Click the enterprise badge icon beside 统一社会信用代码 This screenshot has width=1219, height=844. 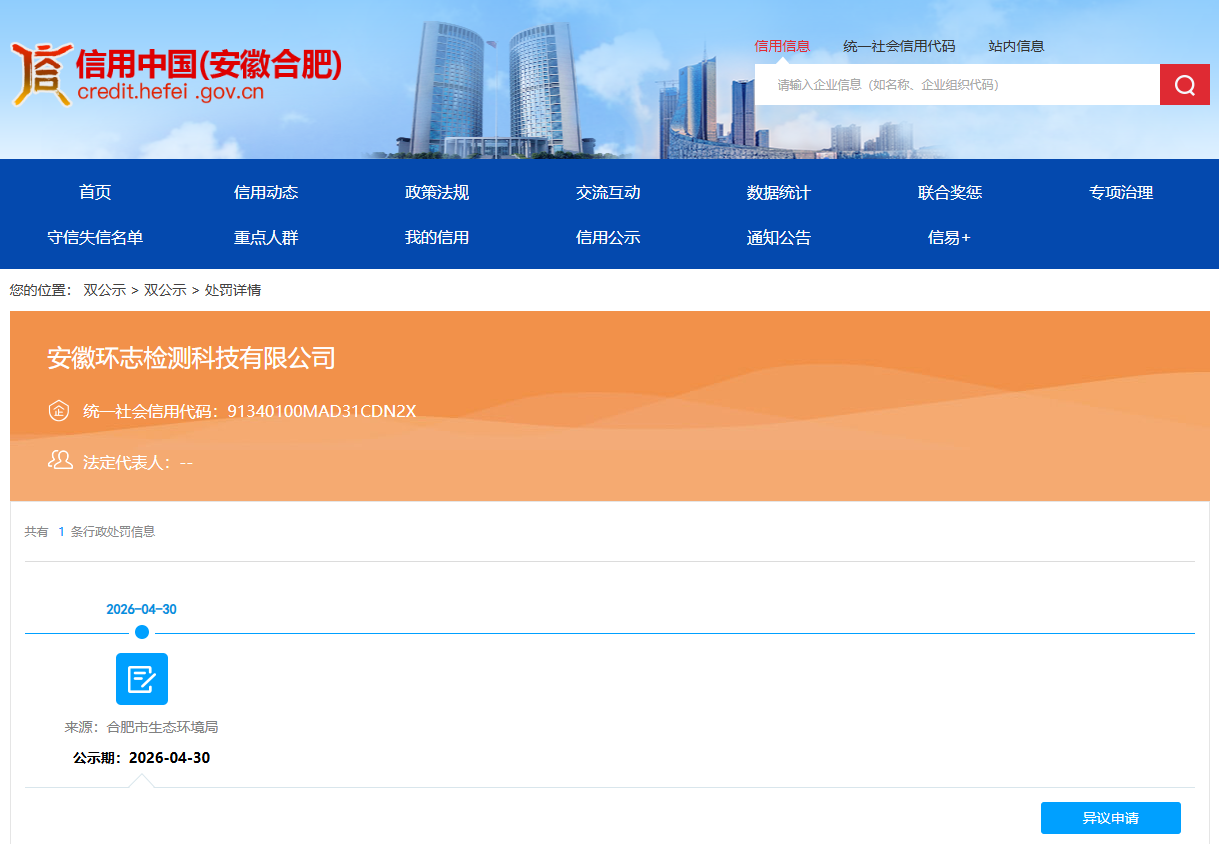click(59, 411)
